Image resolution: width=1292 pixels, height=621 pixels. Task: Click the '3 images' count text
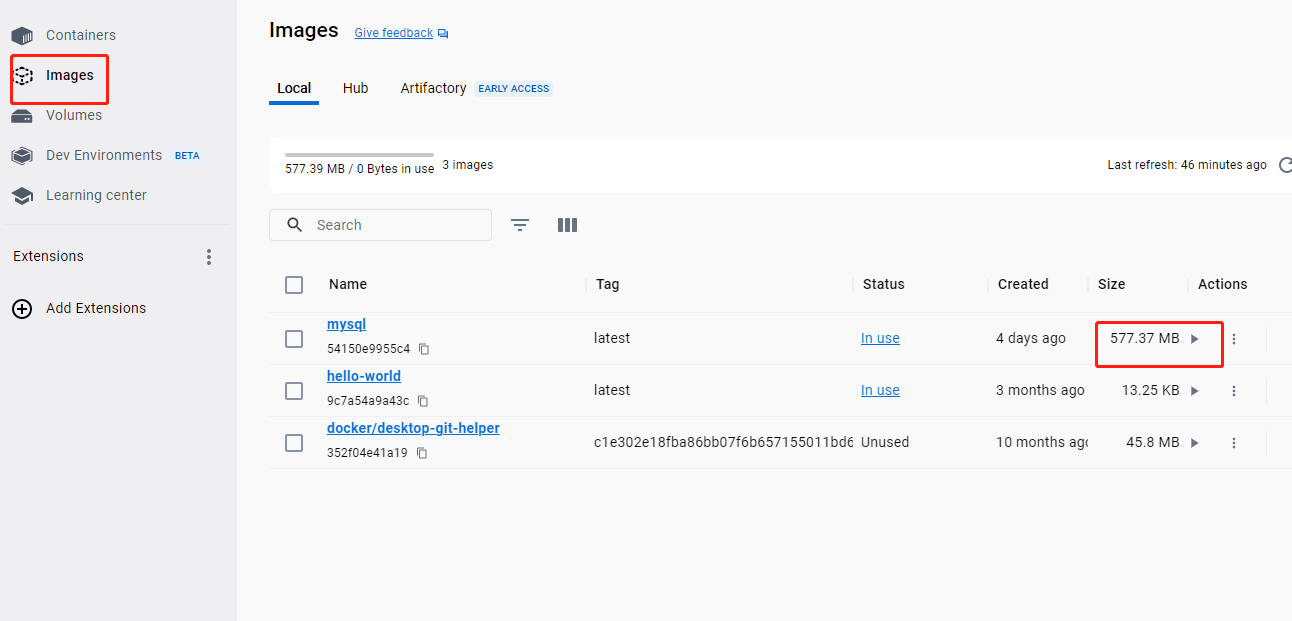468,165
